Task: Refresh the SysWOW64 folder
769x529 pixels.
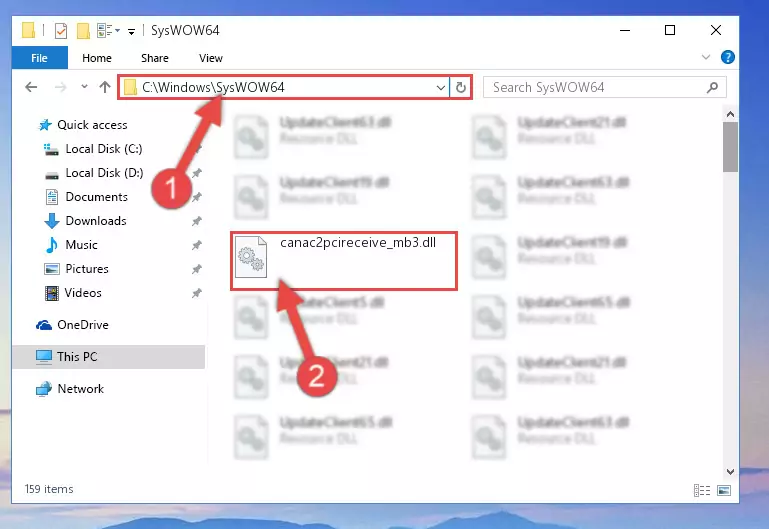Action: (461, 88)
